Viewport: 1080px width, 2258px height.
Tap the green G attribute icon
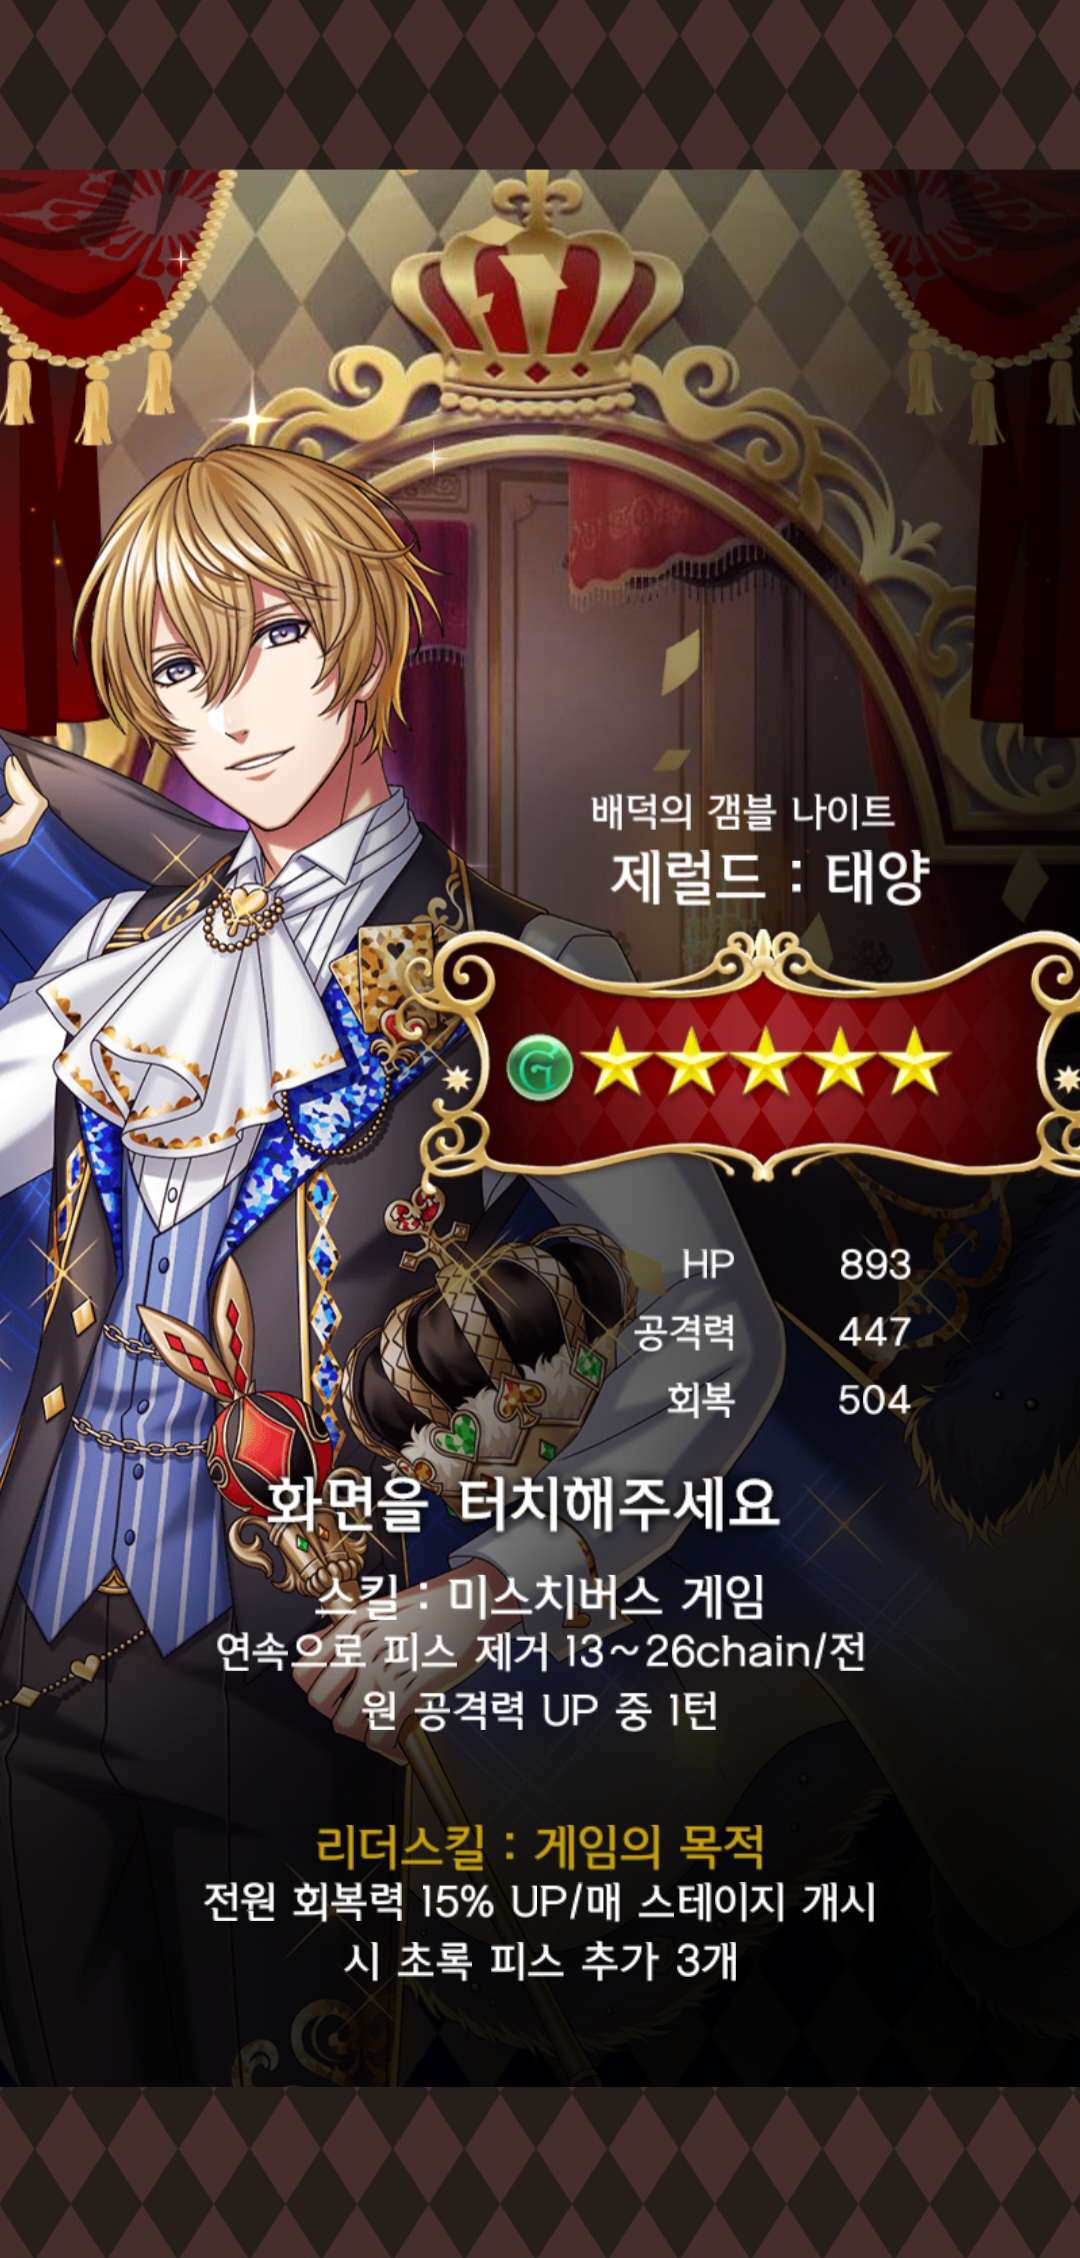coord(540,1068)
